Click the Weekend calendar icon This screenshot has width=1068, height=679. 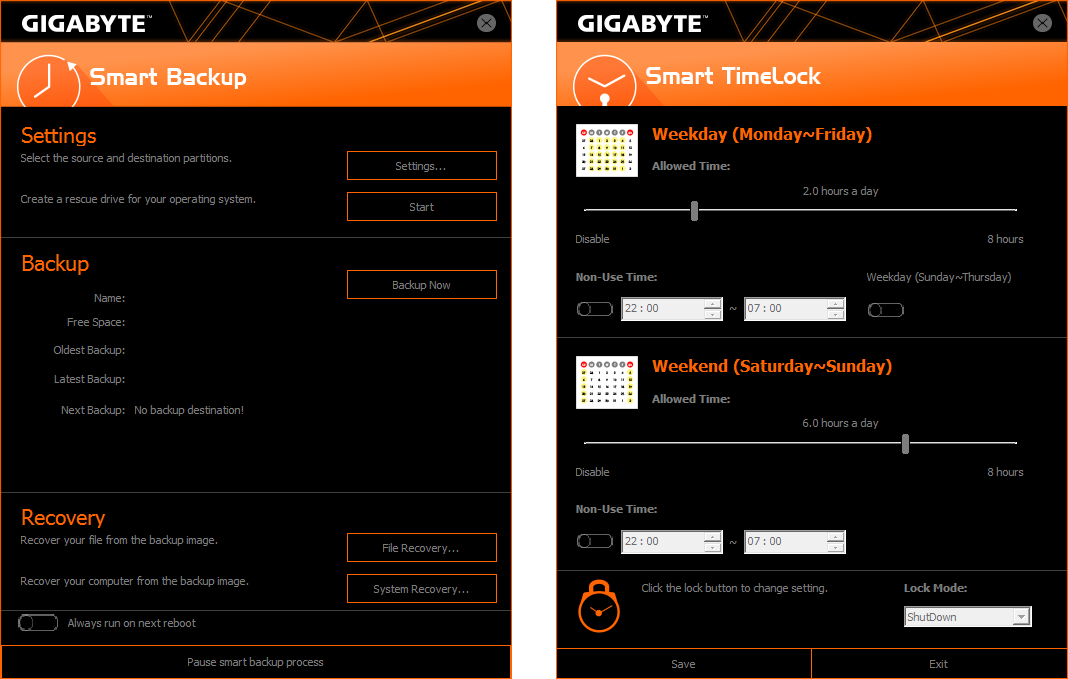click(x=607, y=383)
